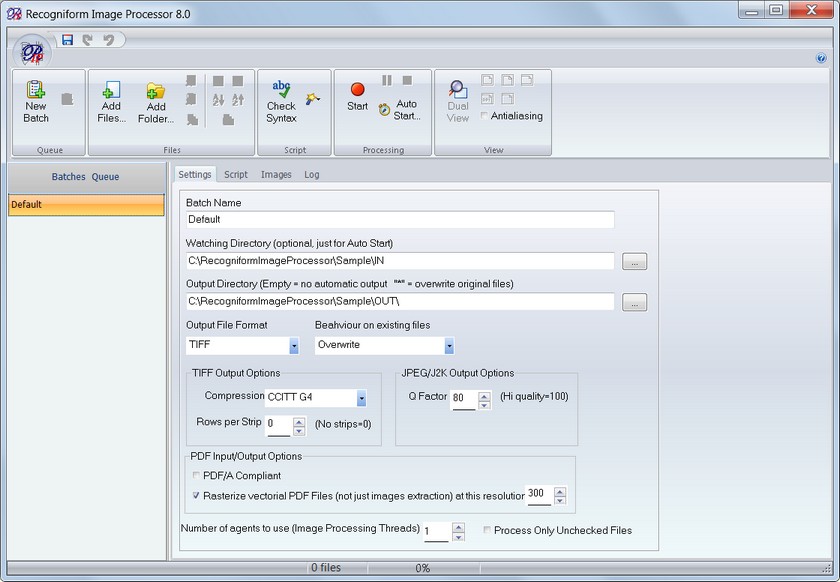Select the Batches panel tab

pyautogui.click(x=69, y=176)
